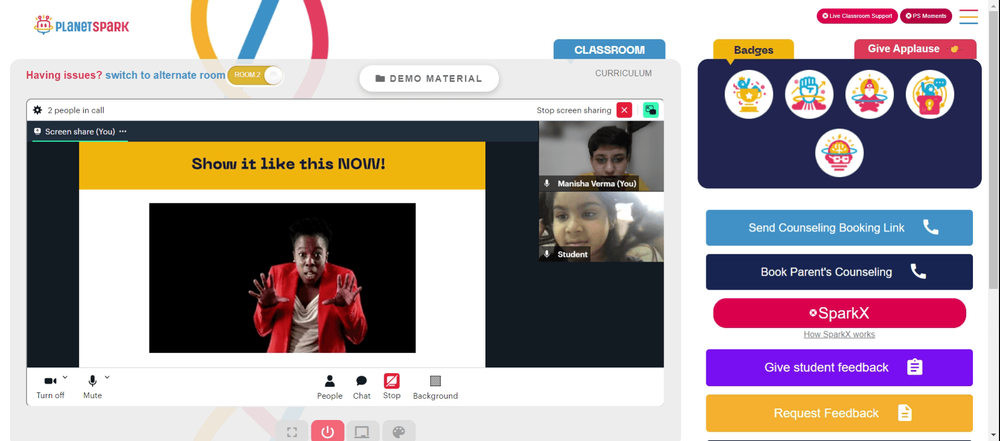Image resolution: width=1000 pixels, height=441 pixels.
Task: Open the People participants panel
Action: pos(330,387)
